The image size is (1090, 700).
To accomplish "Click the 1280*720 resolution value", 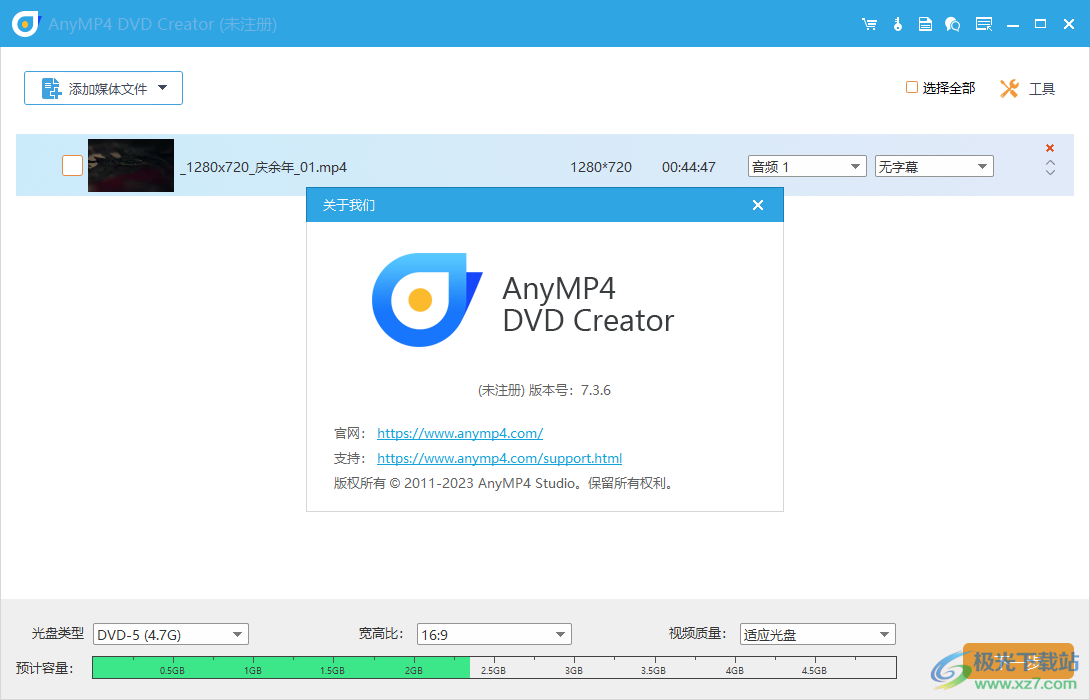I will 601,167.
